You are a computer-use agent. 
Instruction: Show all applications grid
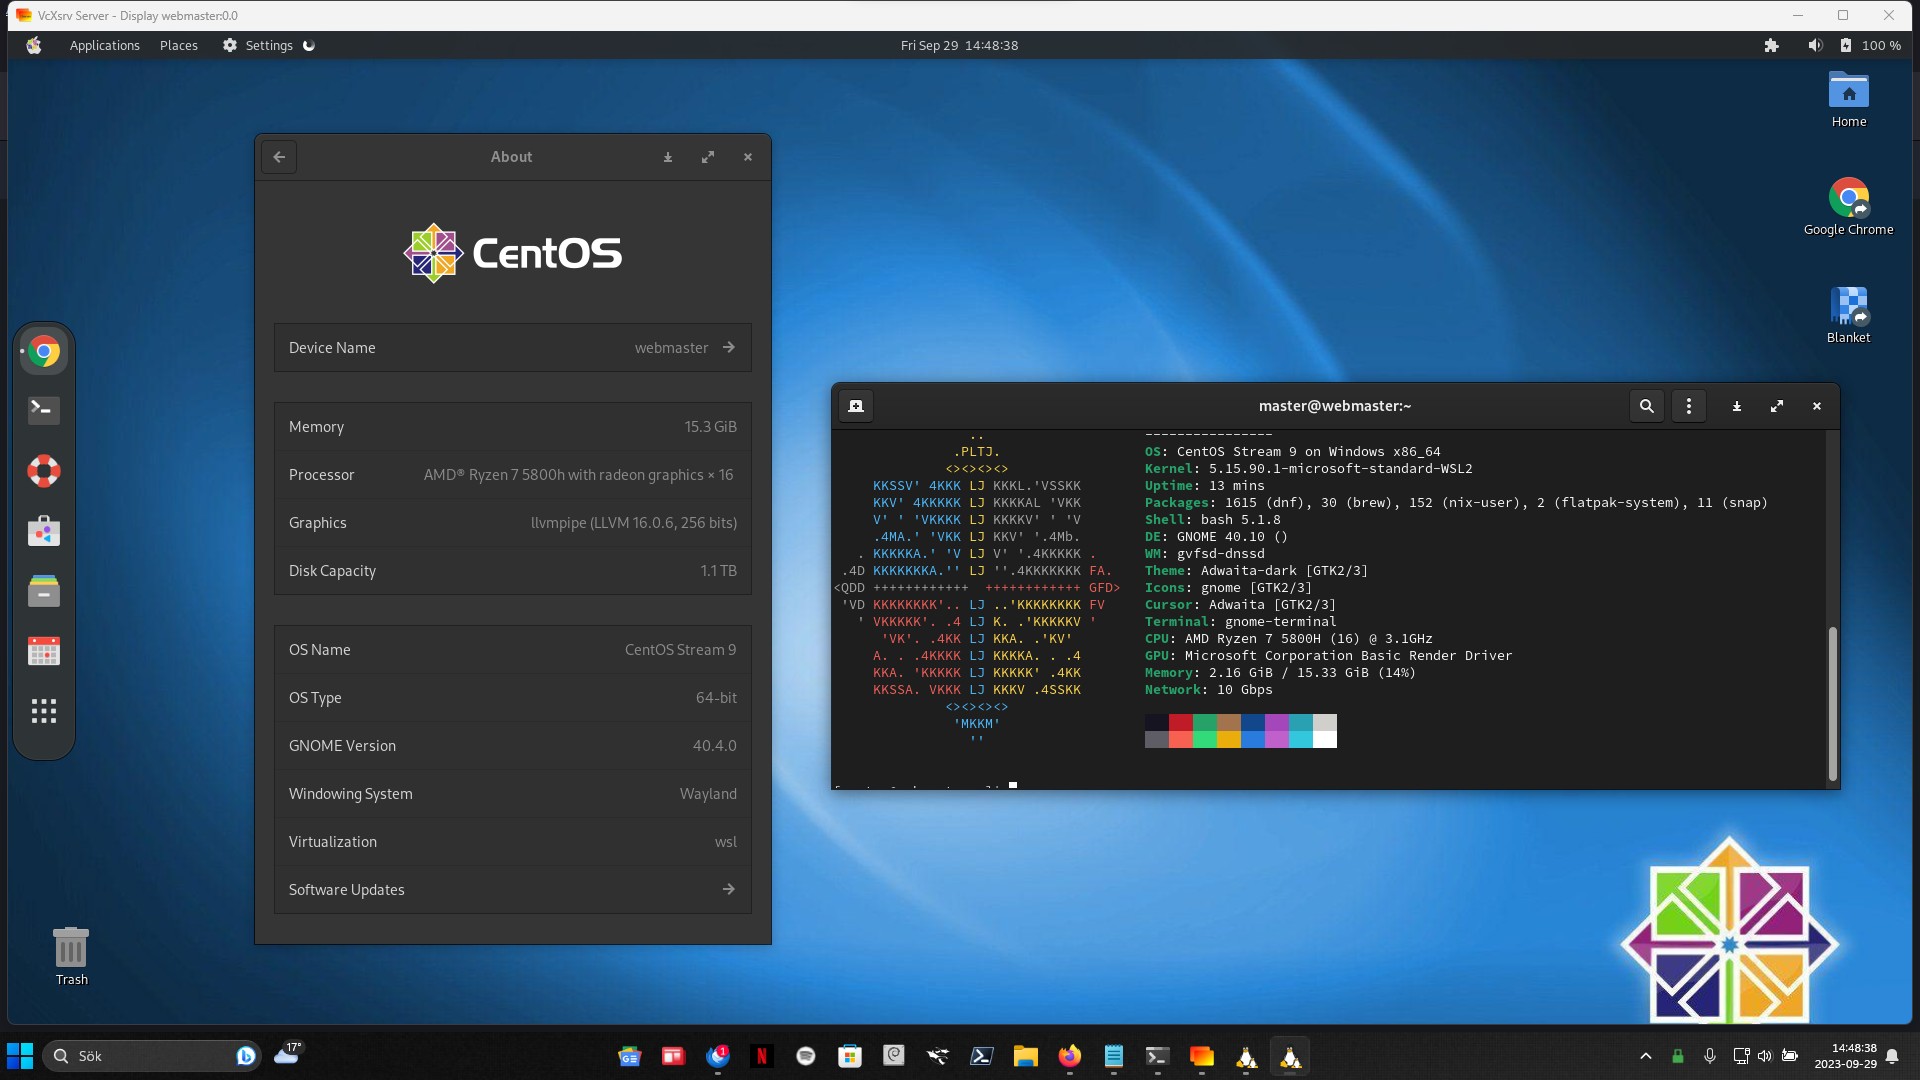click(44, 711)
